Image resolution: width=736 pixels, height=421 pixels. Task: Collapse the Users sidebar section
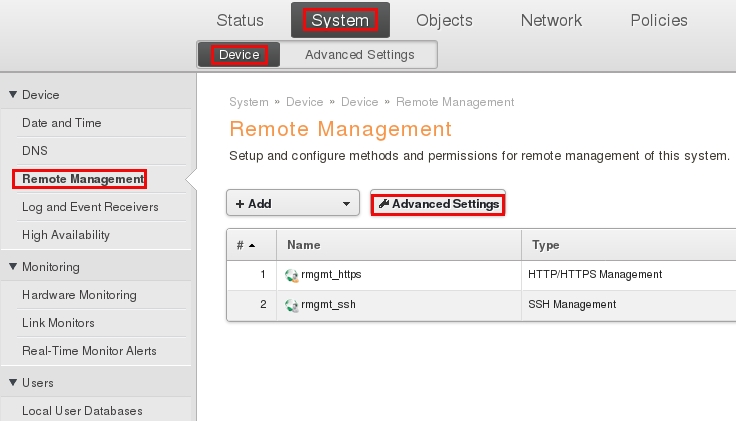point(13,383)
